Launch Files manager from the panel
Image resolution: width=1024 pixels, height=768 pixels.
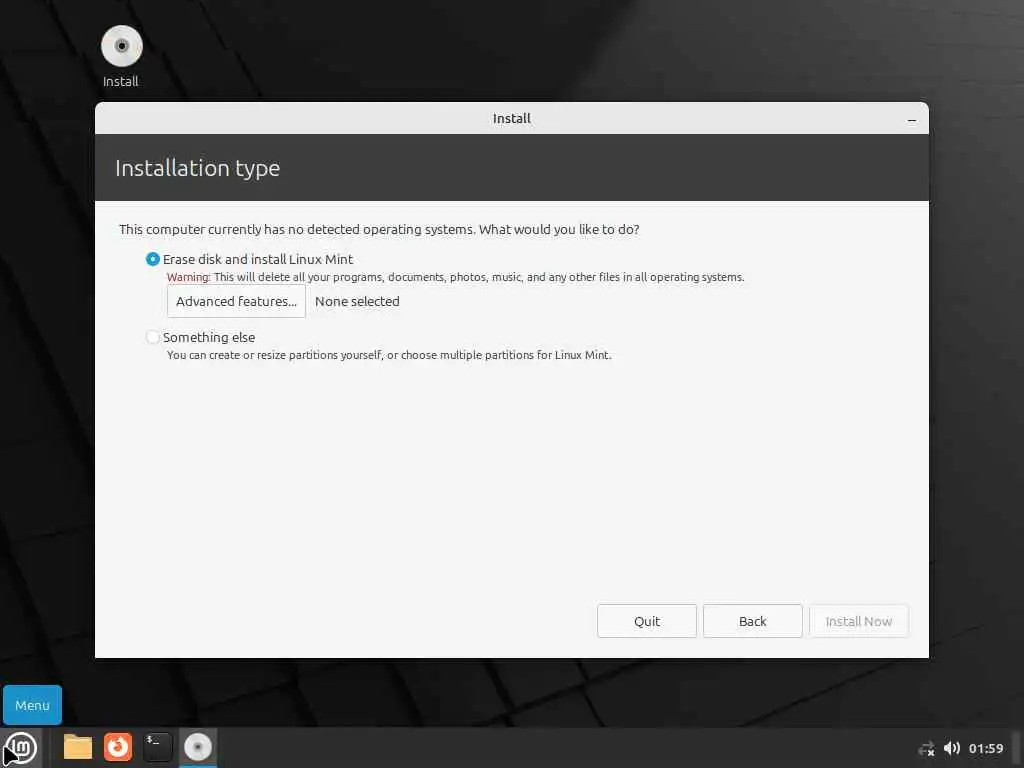[x=78, y=747]
